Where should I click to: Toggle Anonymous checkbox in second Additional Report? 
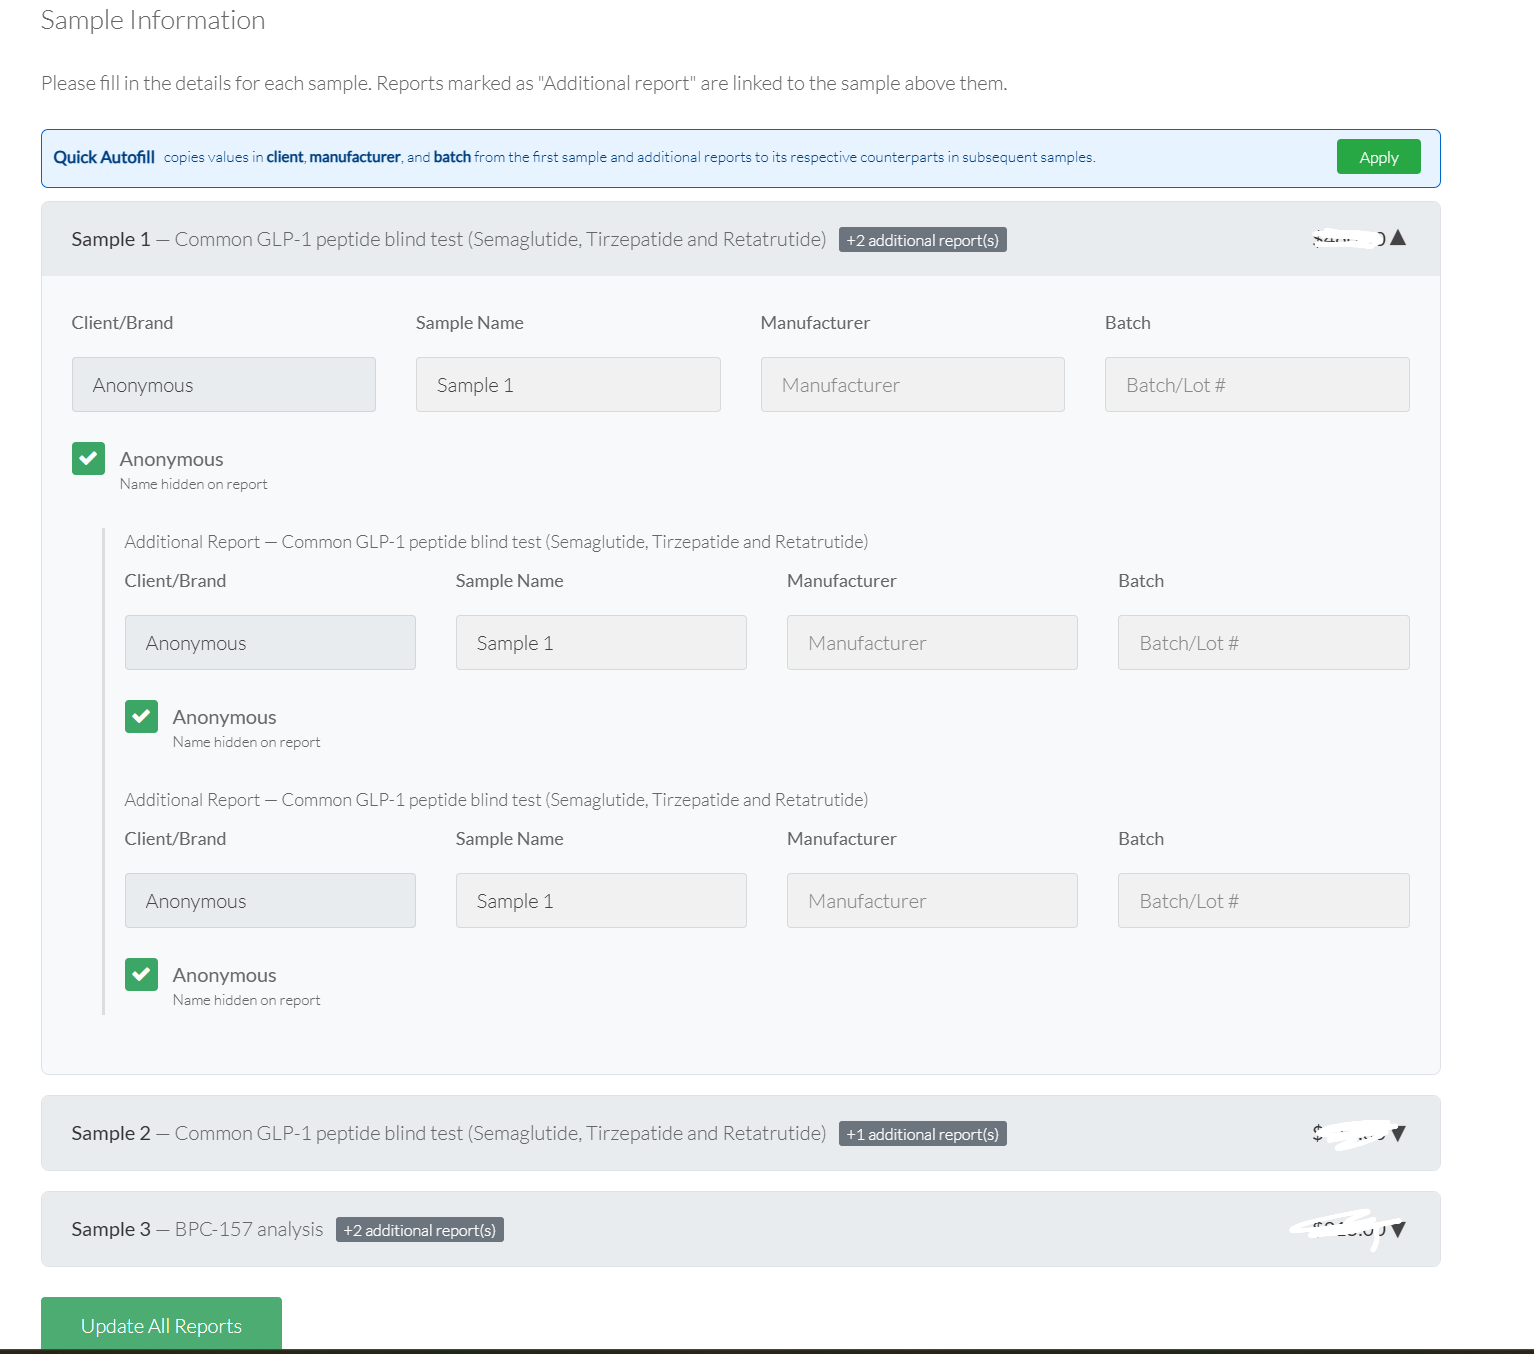click(x=141, y=975)
